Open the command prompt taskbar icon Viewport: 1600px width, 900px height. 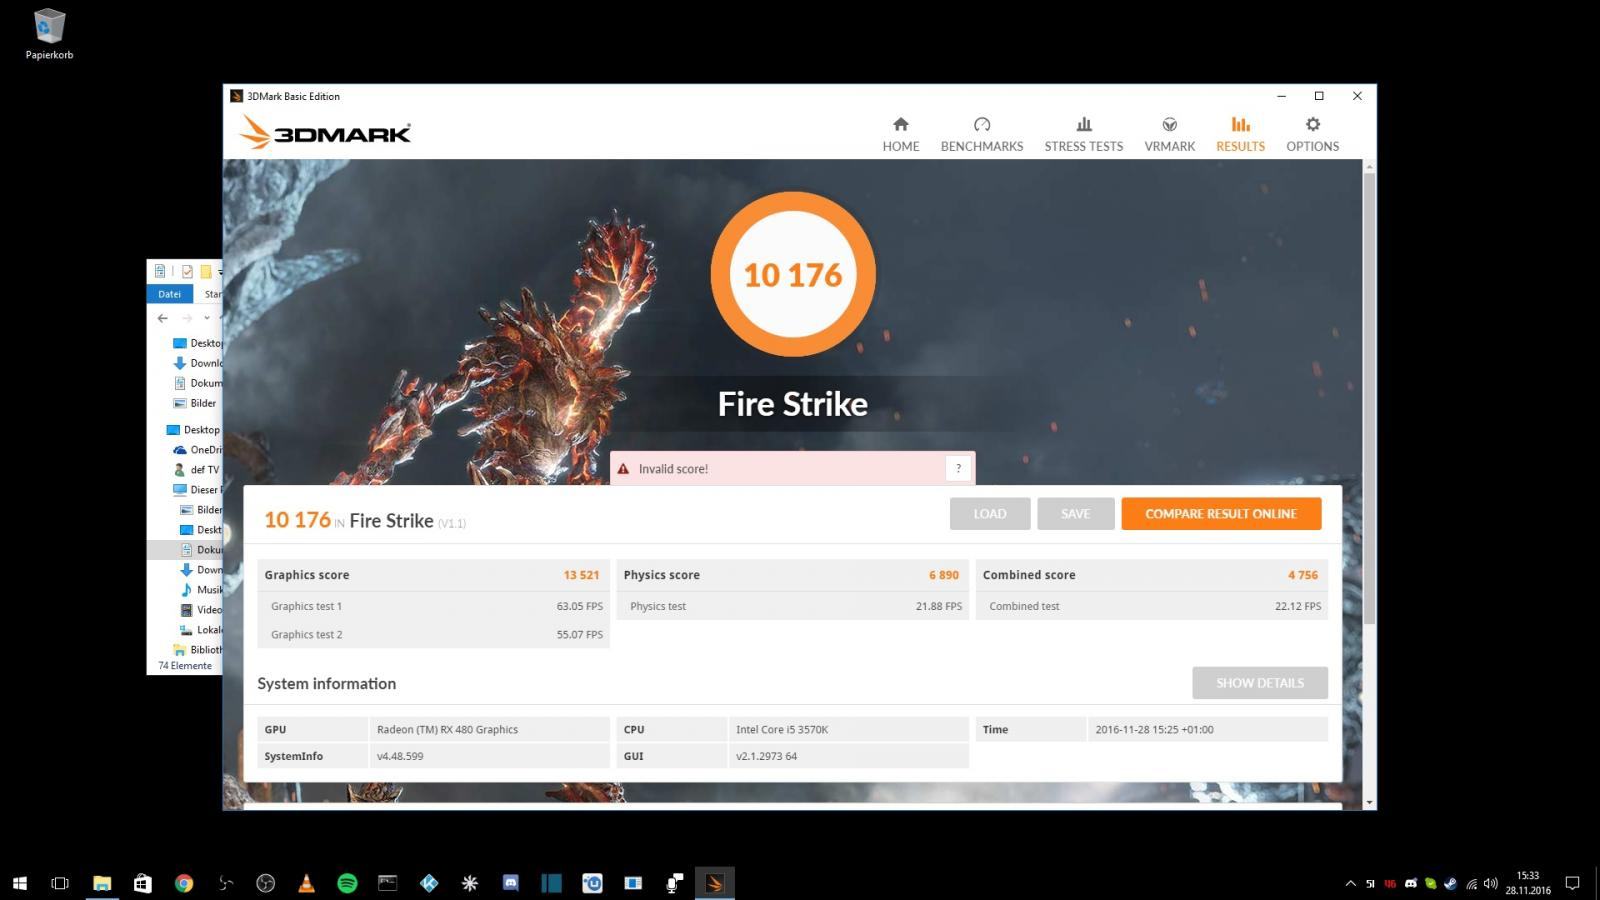pos(388,883)
